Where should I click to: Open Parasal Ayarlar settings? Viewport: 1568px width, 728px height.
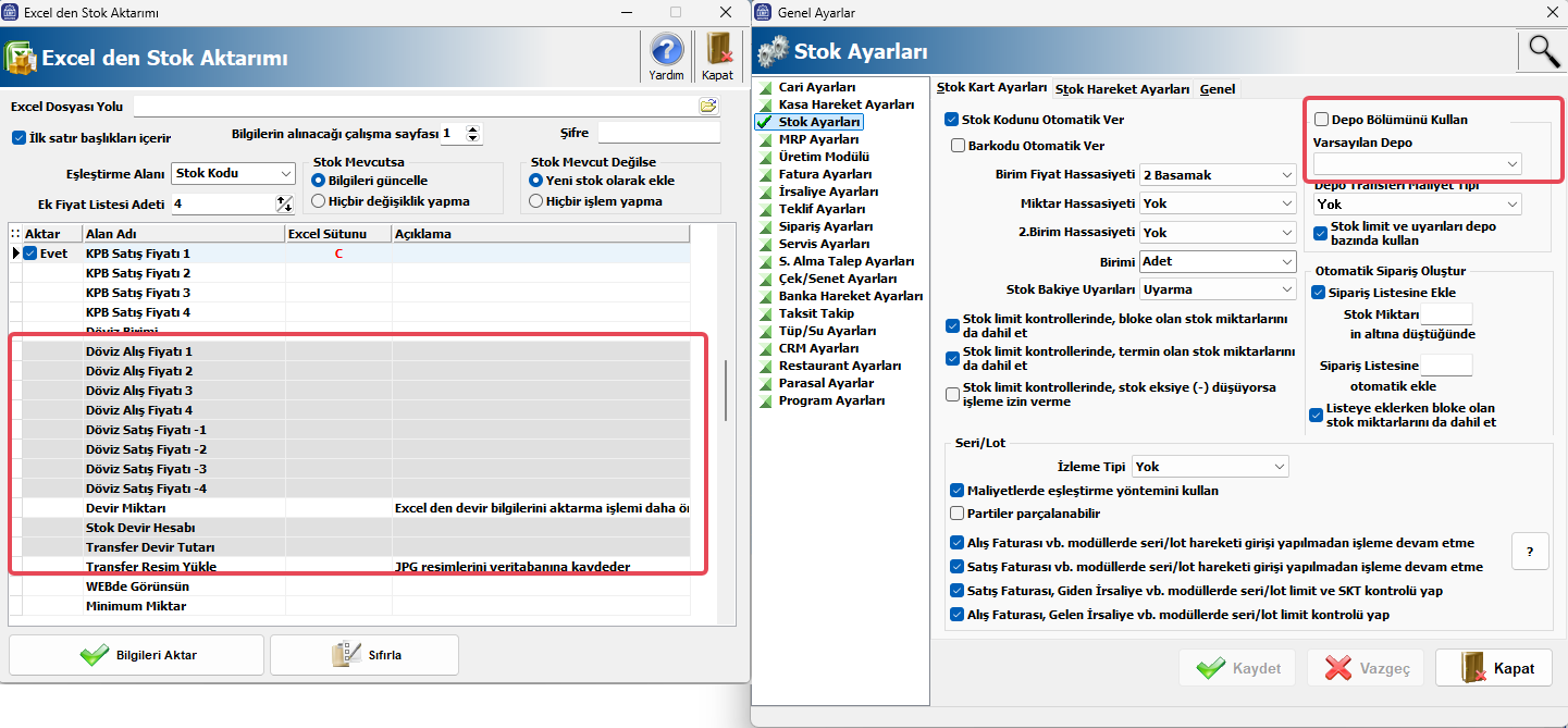coord(826,383)
